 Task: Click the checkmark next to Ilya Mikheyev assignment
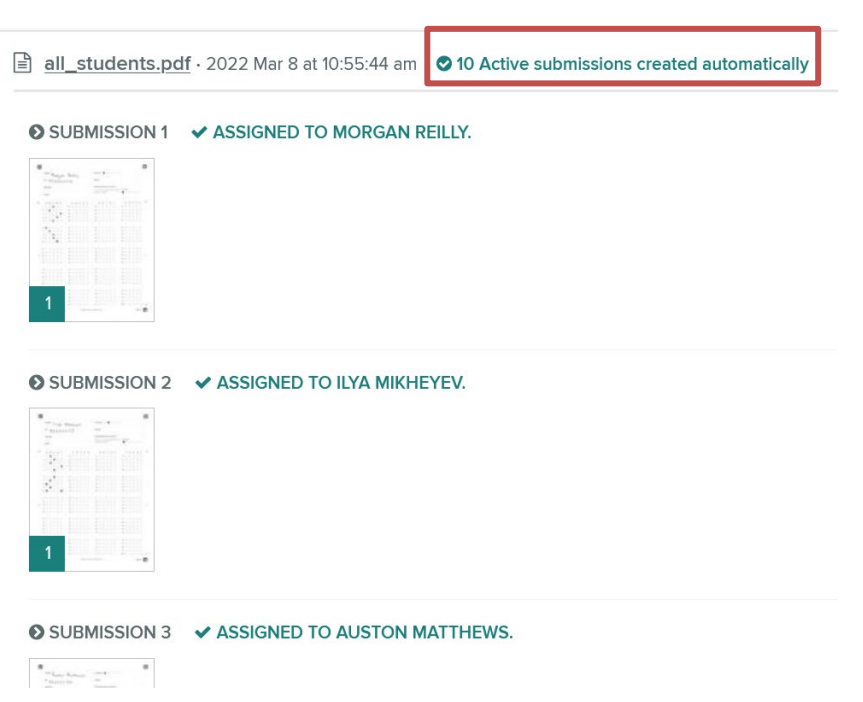click(x=203, y=382)
